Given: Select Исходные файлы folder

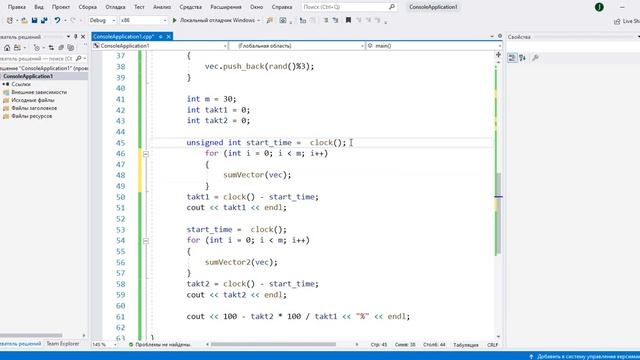Looking at the screenshot, I should tap(33, 100).
